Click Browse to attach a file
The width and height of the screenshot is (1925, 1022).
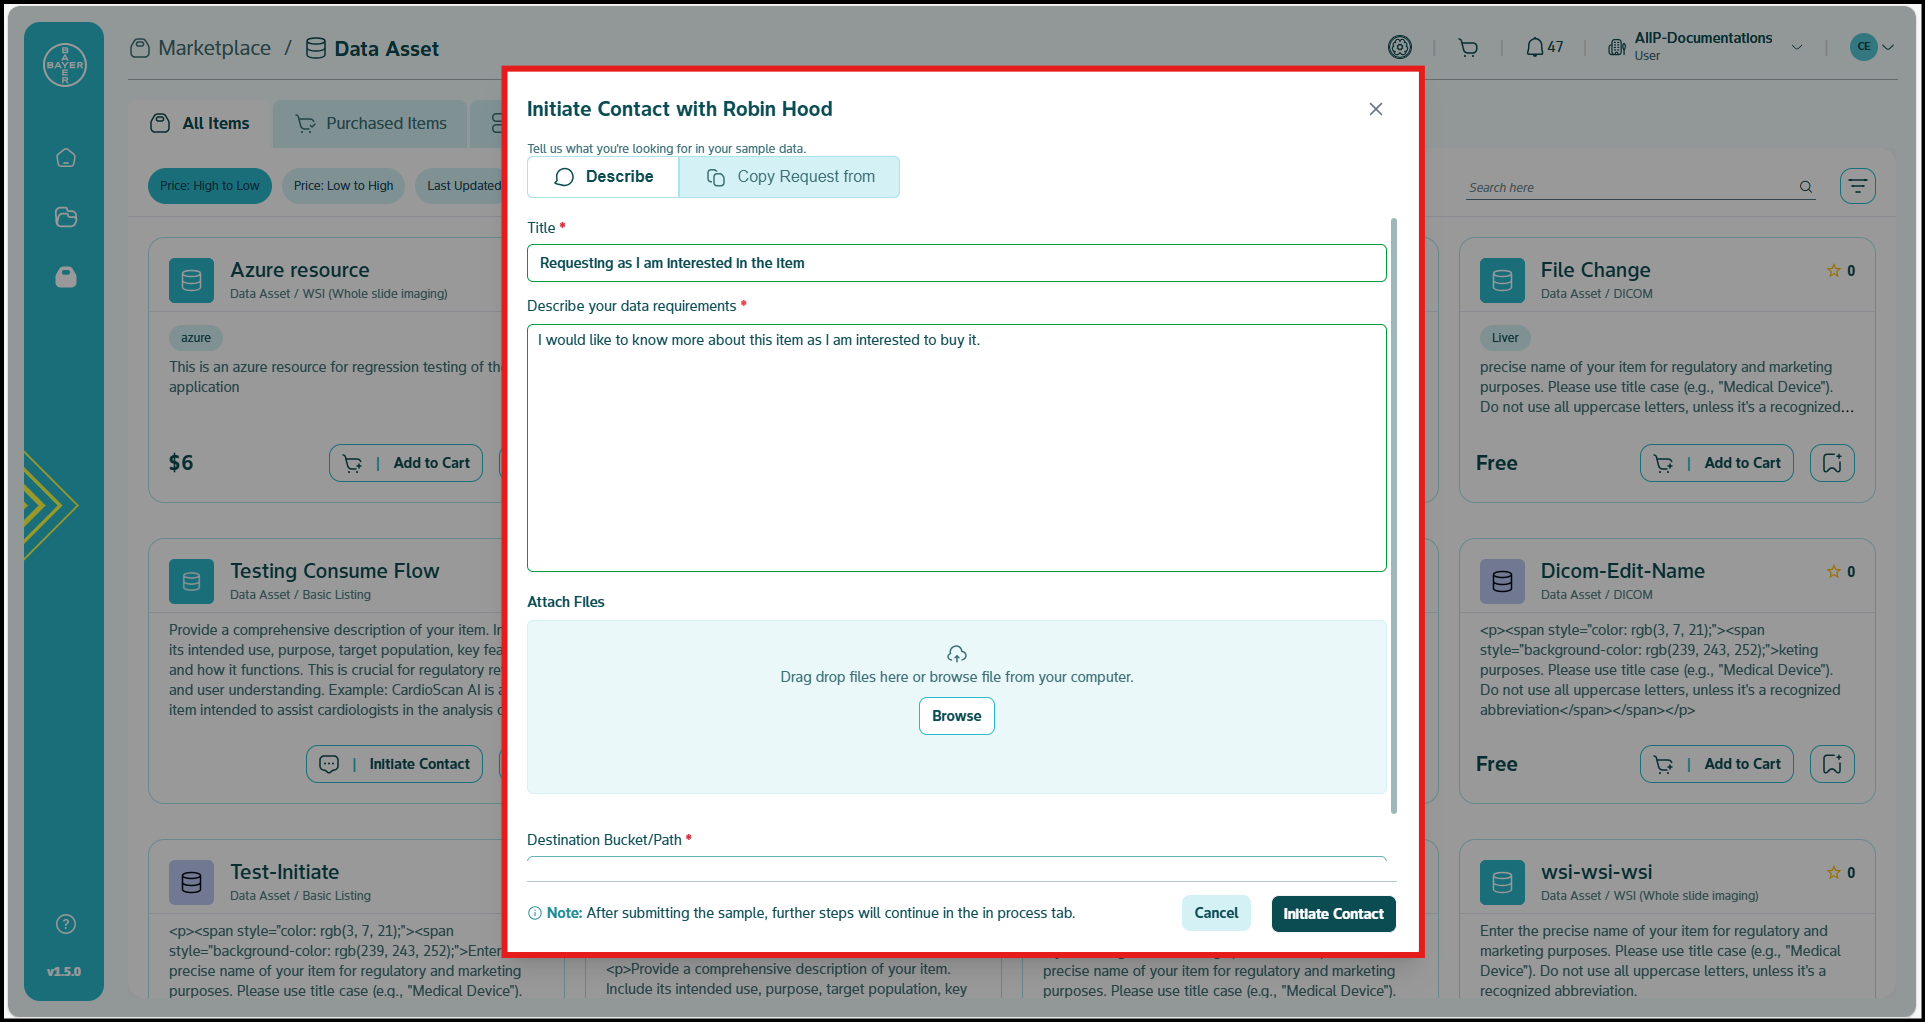[x=955, y=716]
